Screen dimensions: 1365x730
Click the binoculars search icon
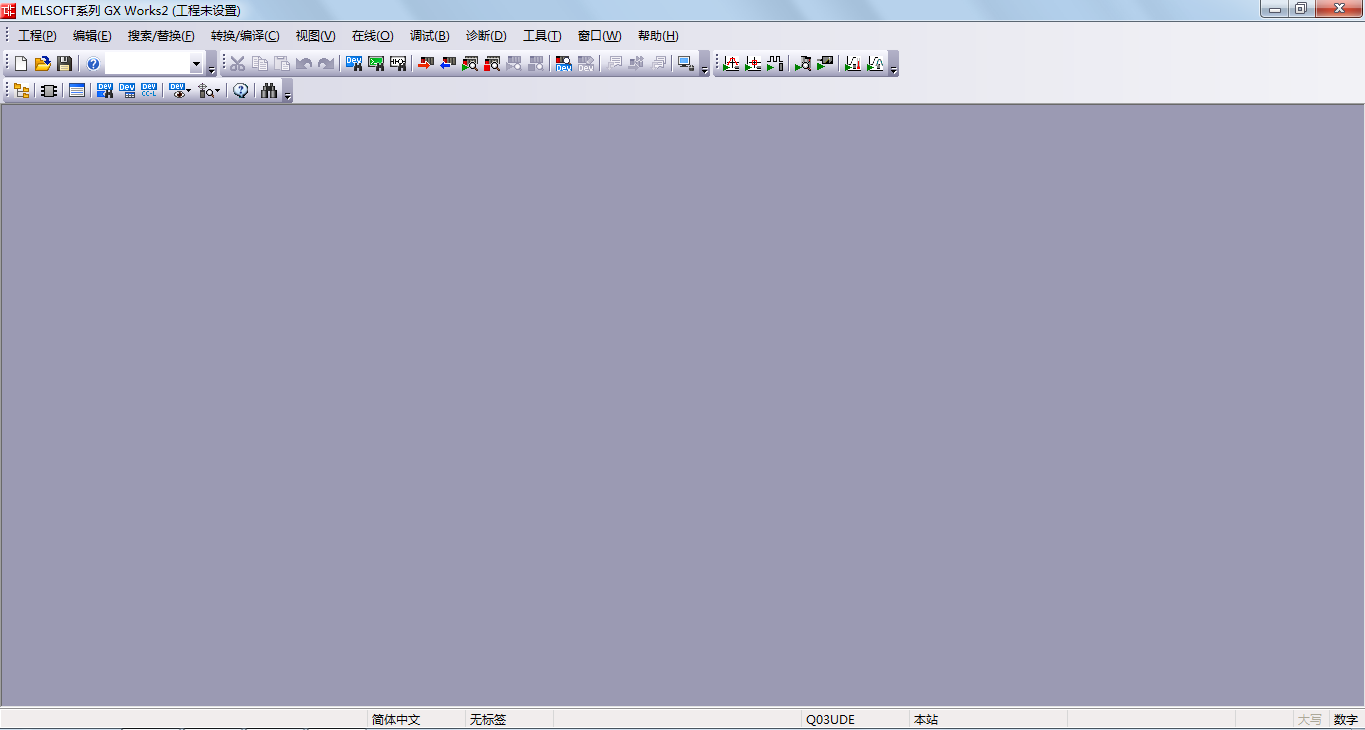pyautogui.click(x=269, y=91)
